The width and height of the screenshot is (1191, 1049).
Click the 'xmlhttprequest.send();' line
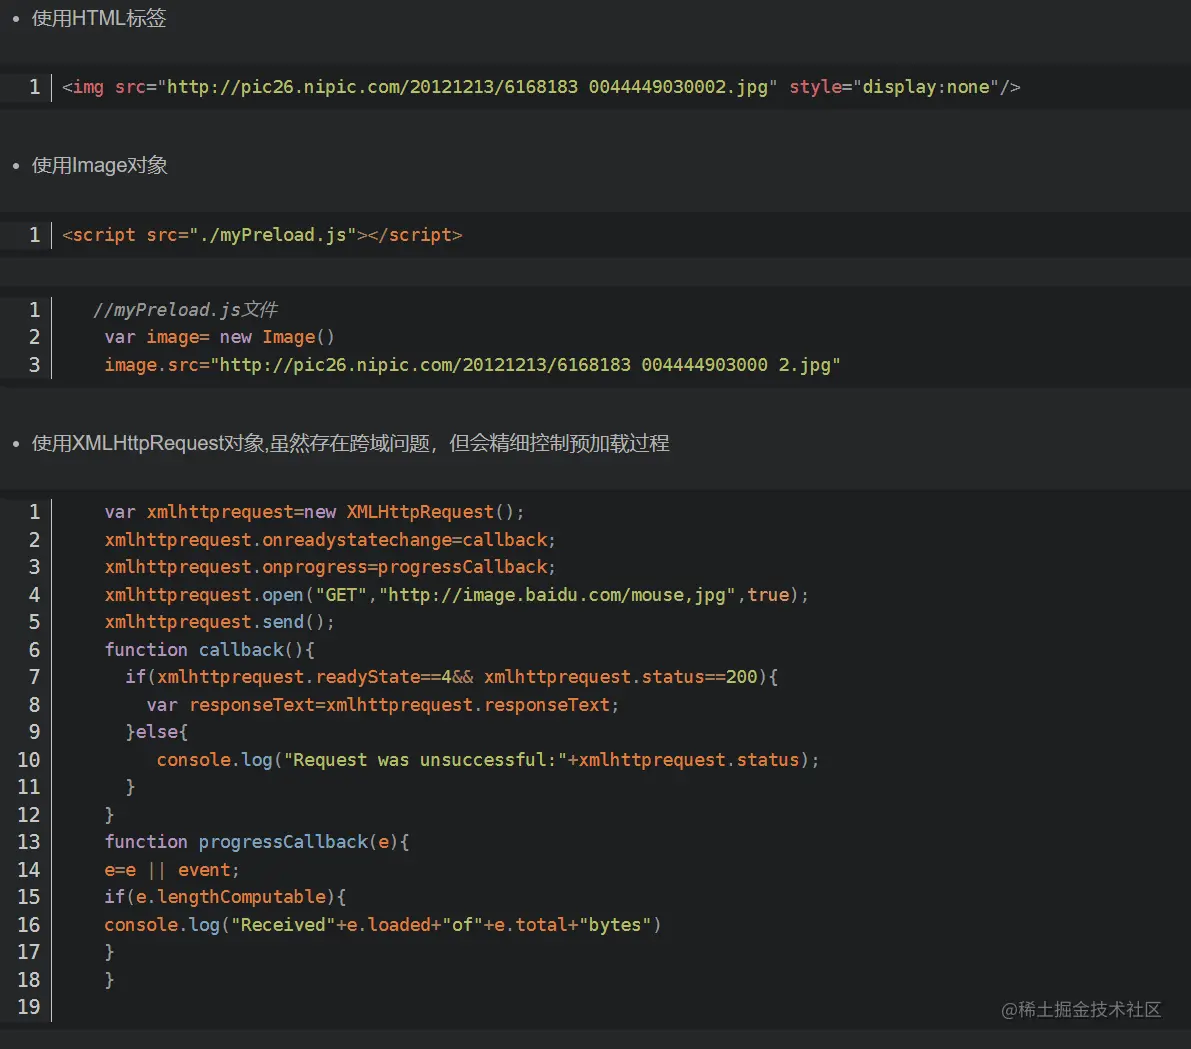coord(220,622)
